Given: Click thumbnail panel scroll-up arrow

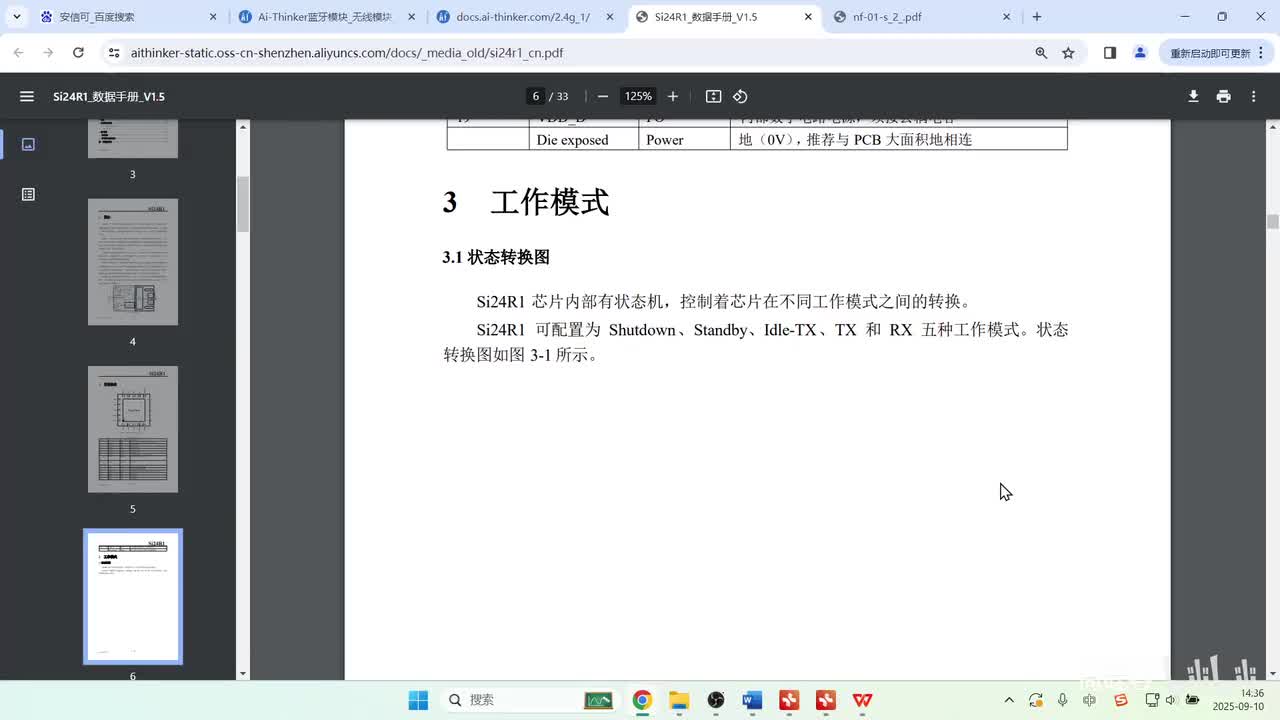Looking at the screenshot, I should pos(242,127).
